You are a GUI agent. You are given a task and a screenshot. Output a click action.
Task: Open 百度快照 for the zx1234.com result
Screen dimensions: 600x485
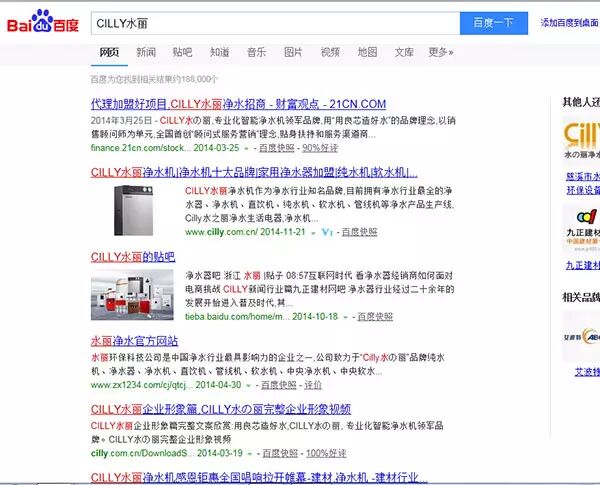279,385
